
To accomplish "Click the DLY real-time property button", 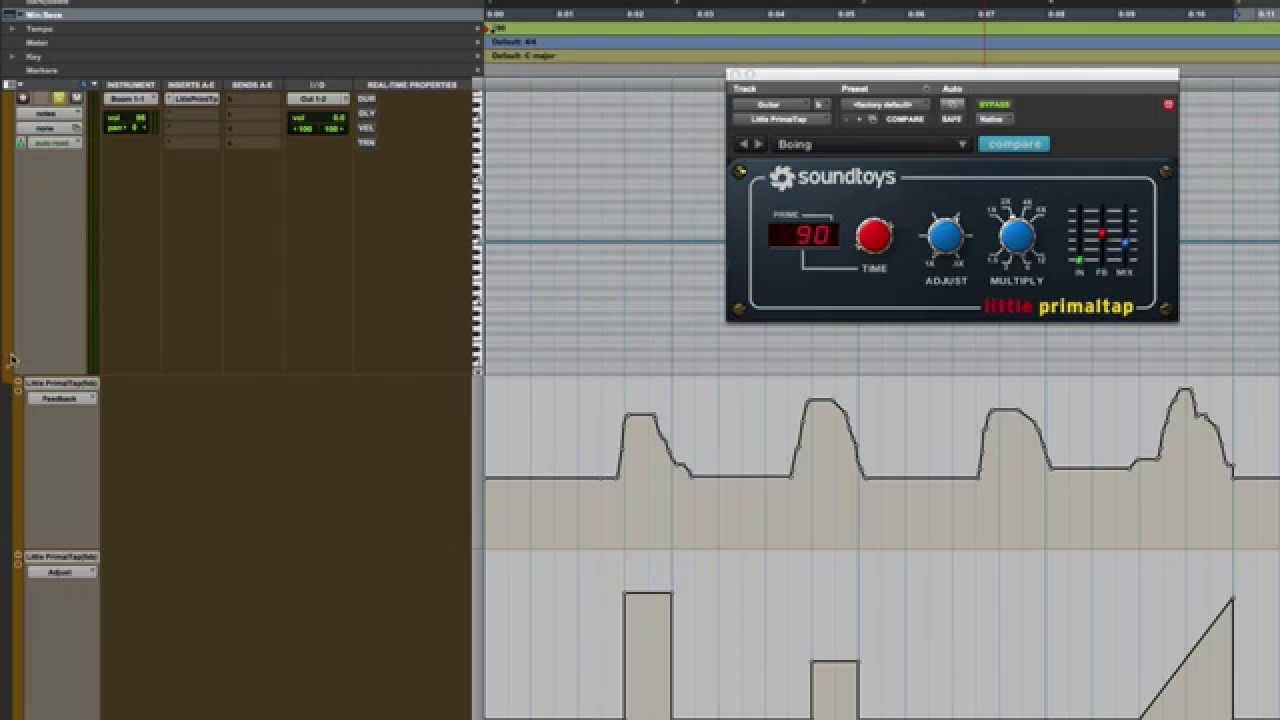I will click(366, 113).
